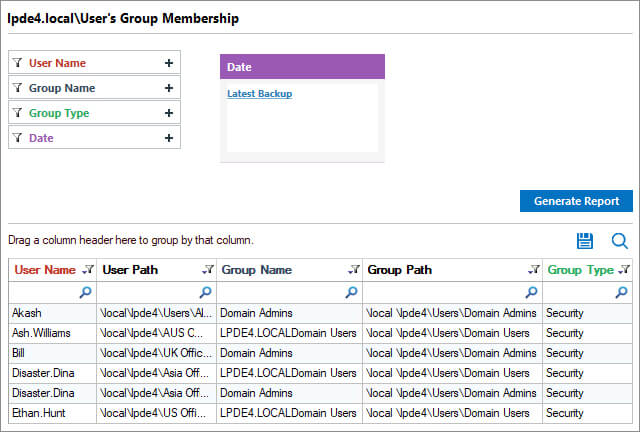Select the purple Date panel header

(x=302, y=67)
